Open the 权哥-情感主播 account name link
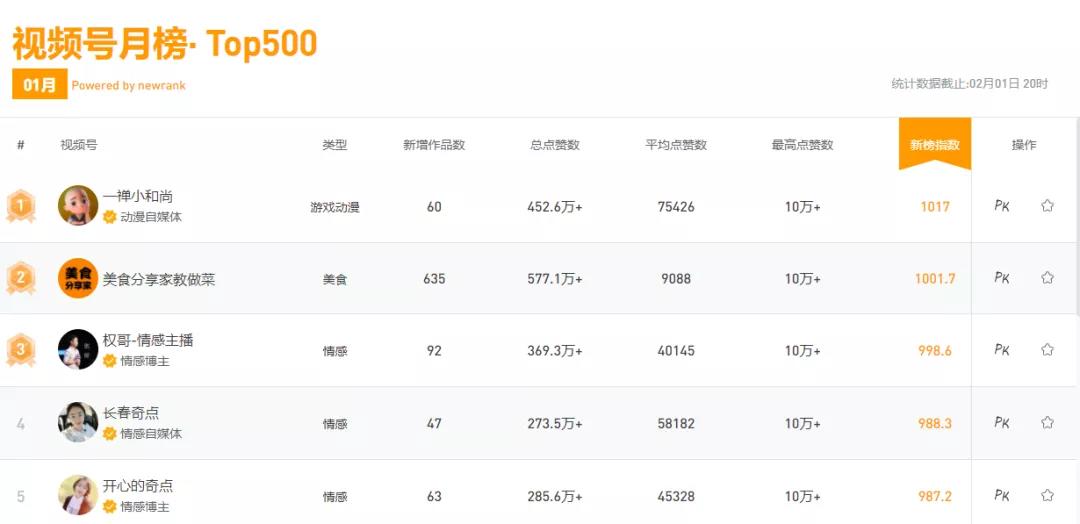 pos(148,340)
